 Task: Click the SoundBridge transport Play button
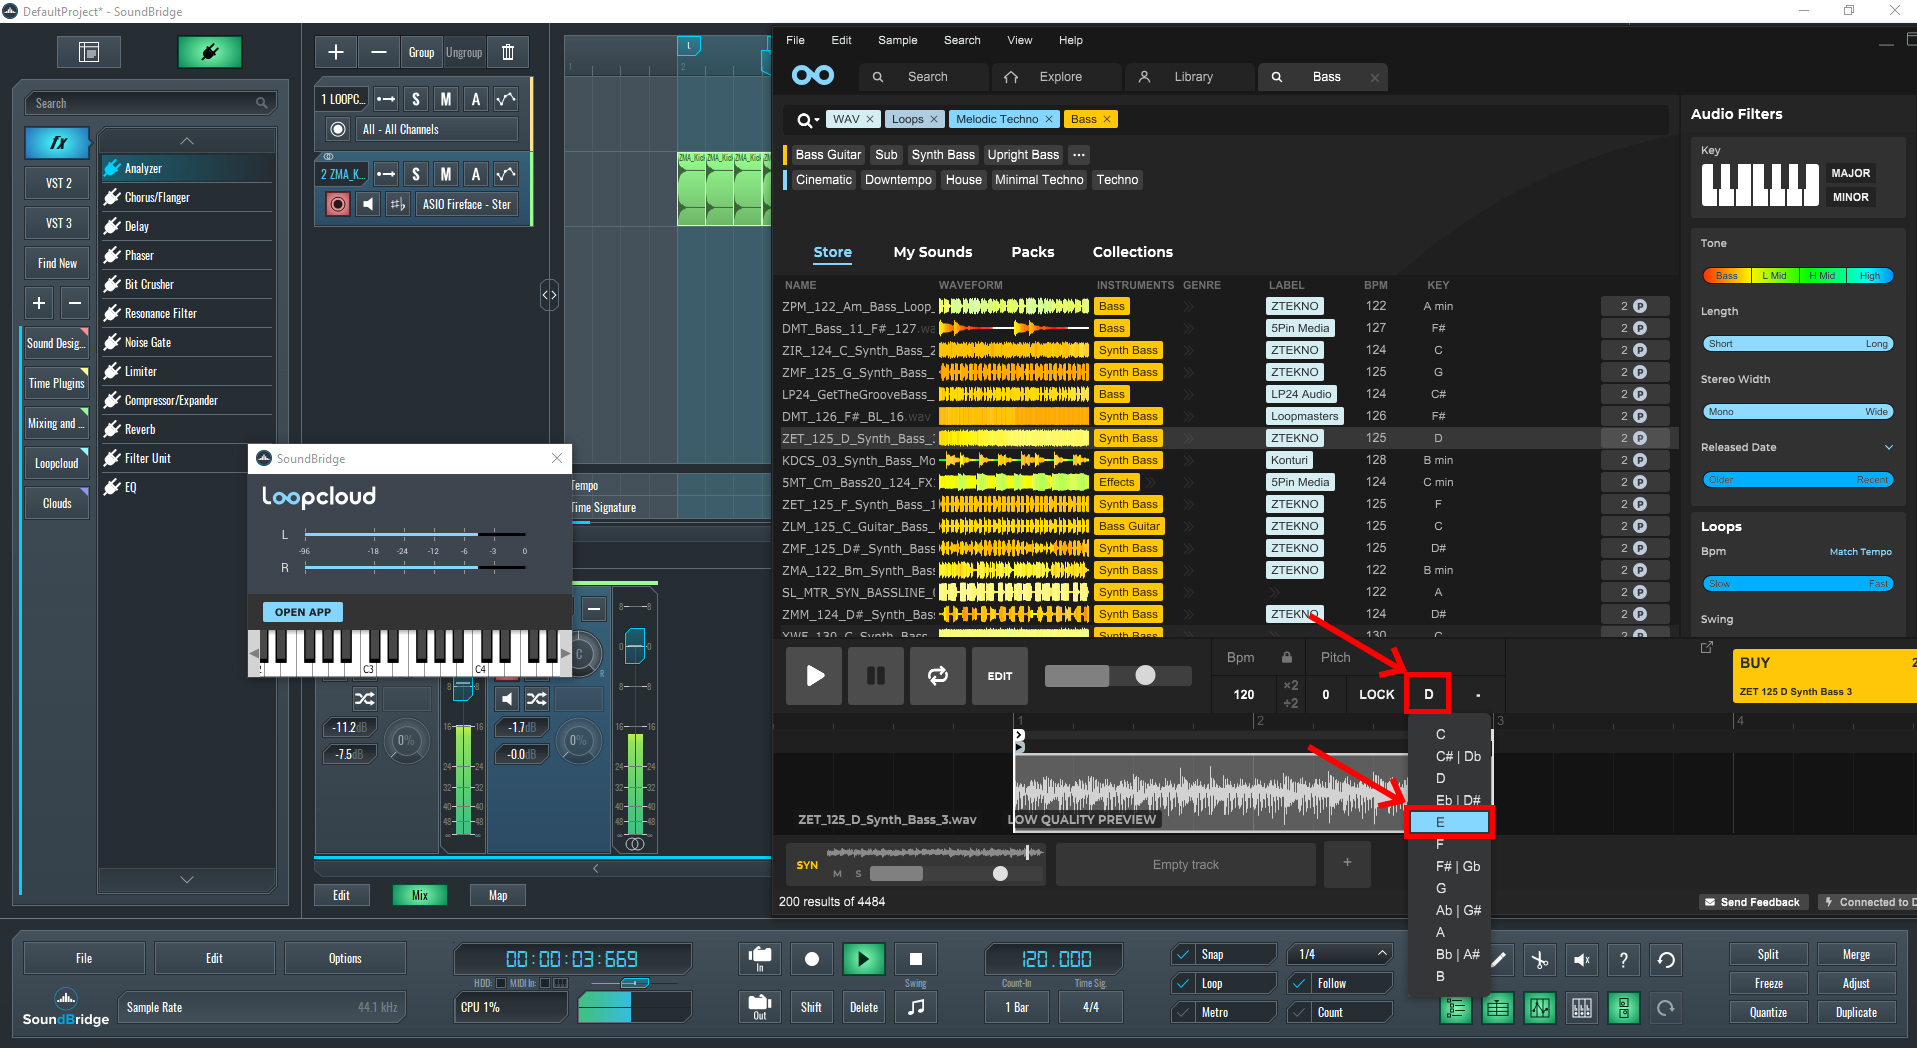(x=863, y=959)
